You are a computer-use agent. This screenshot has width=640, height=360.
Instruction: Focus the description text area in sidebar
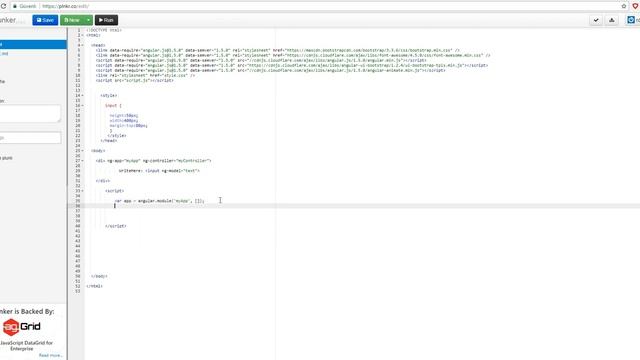(x=30, y=113)
